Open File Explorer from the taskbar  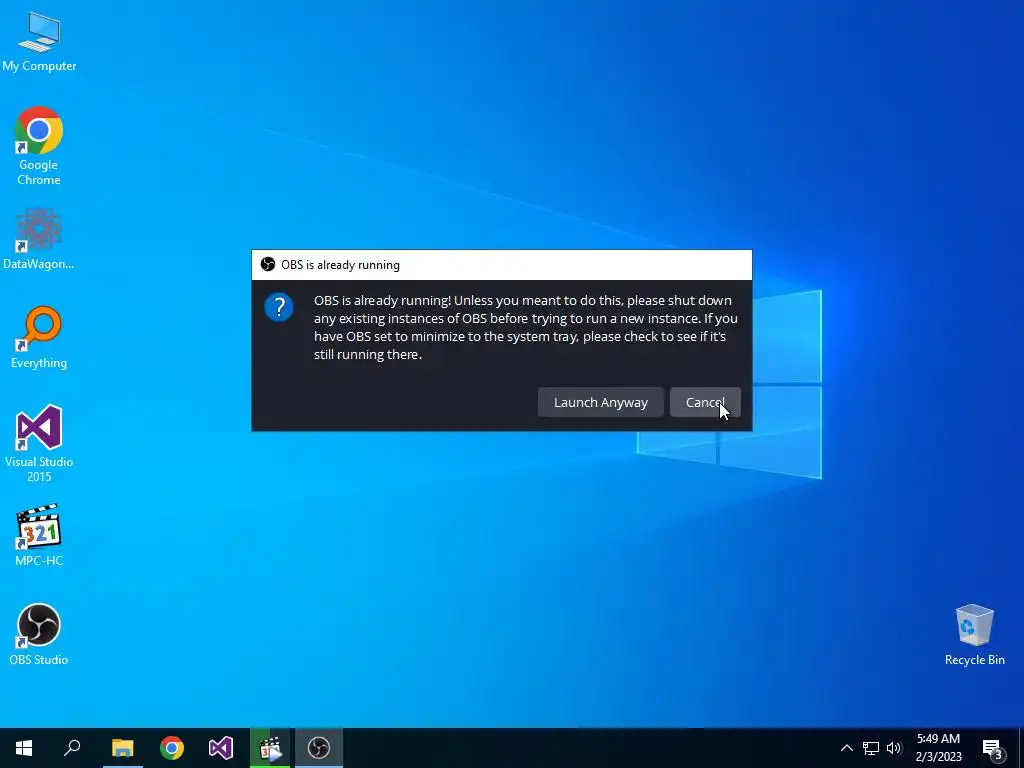pos(122,748)
